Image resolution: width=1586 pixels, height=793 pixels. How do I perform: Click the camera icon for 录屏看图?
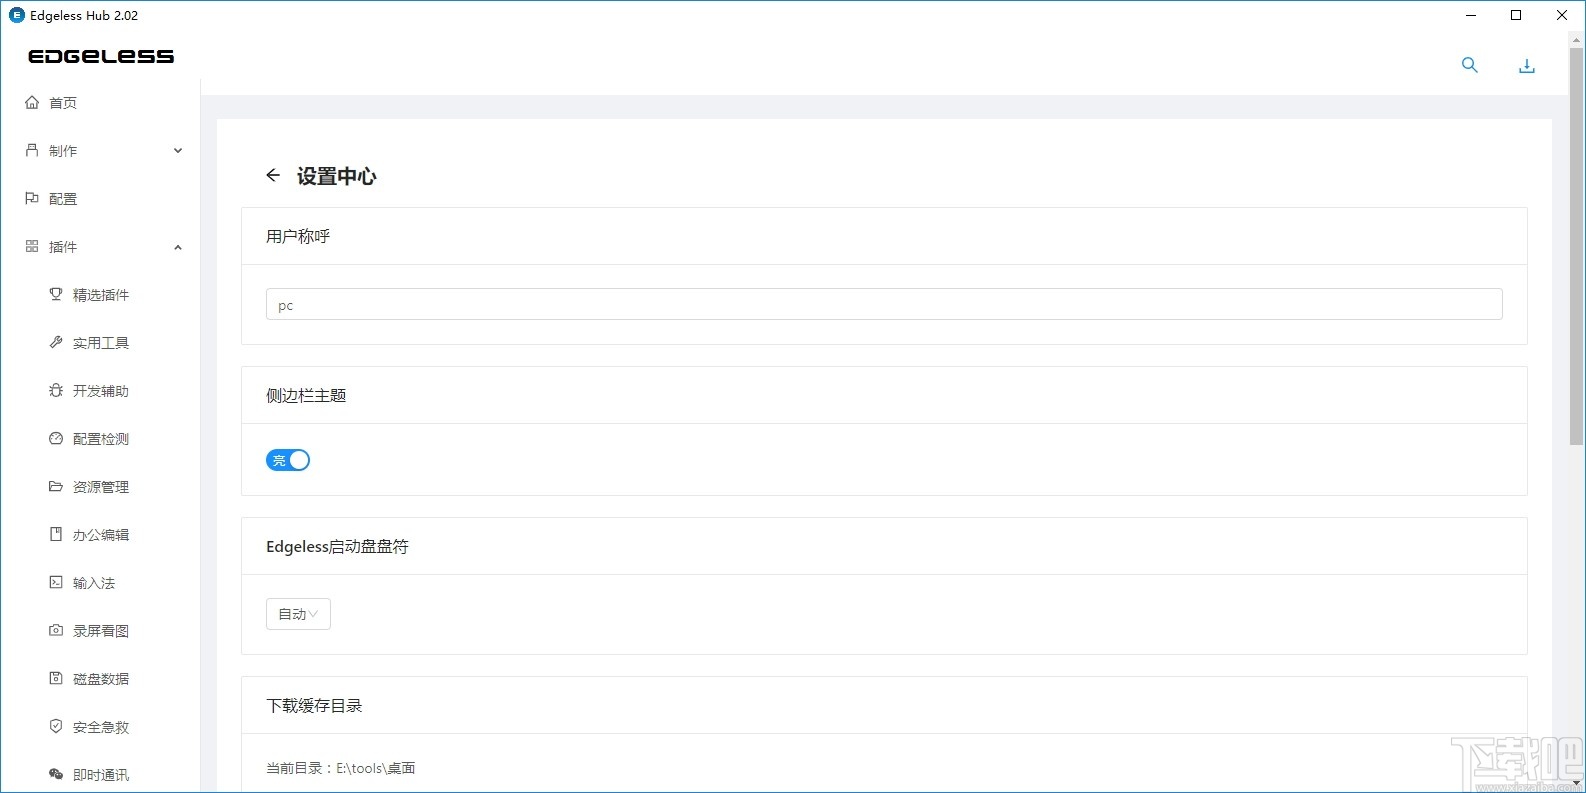tap(56, 630)
